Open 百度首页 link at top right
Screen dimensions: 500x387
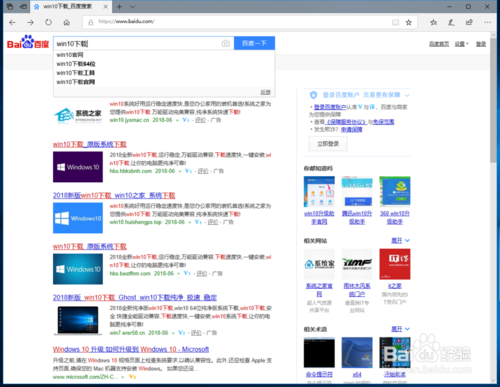click(x=439, y=44)
